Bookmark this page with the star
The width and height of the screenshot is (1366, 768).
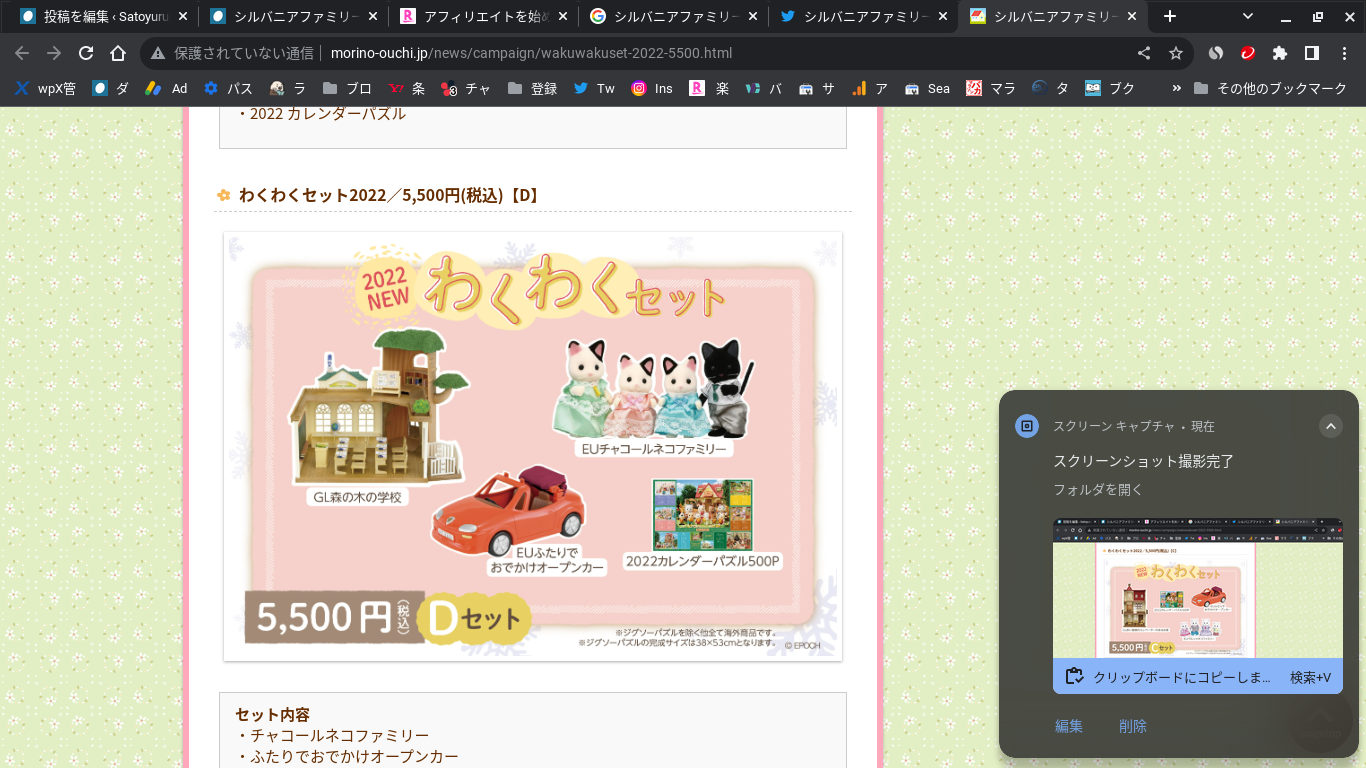click(1176, 53)
